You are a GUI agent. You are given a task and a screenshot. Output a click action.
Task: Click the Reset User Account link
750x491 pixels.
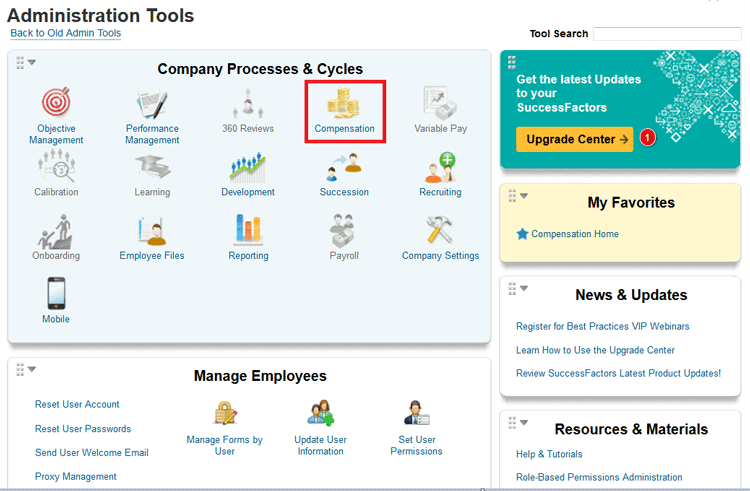77,404
